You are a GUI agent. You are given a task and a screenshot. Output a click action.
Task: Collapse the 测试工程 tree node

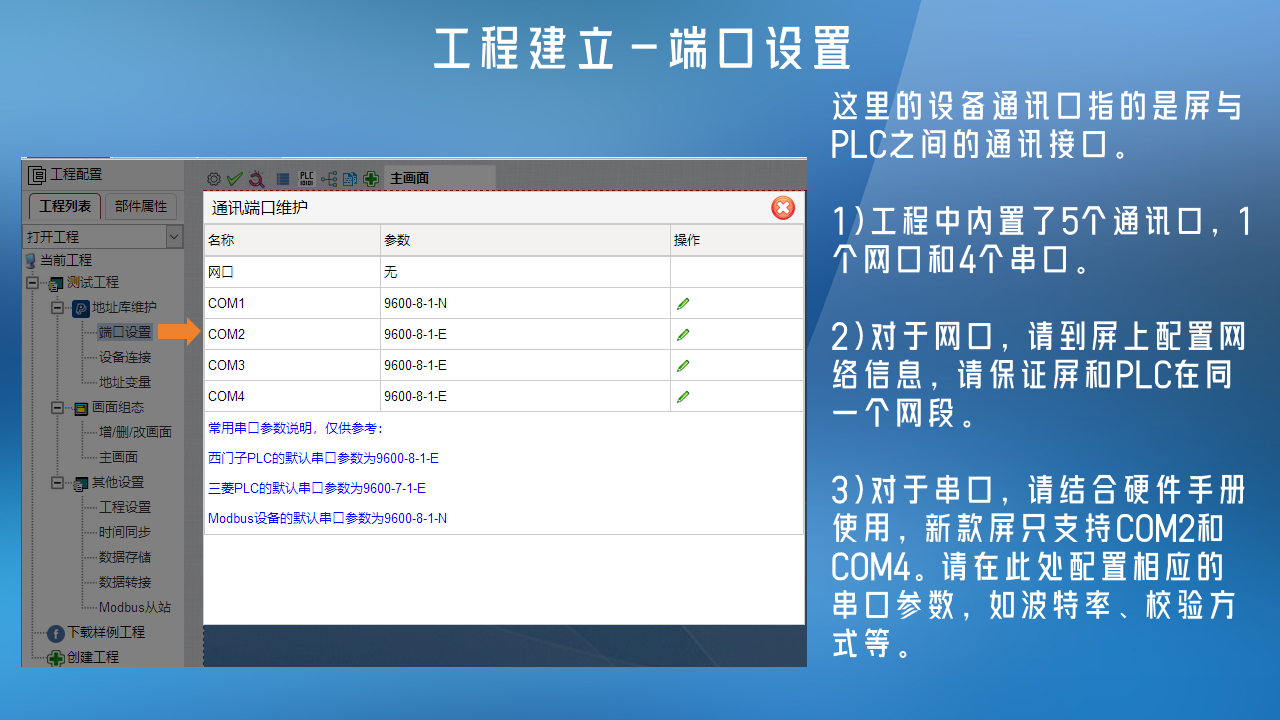(x=32, y=283)
